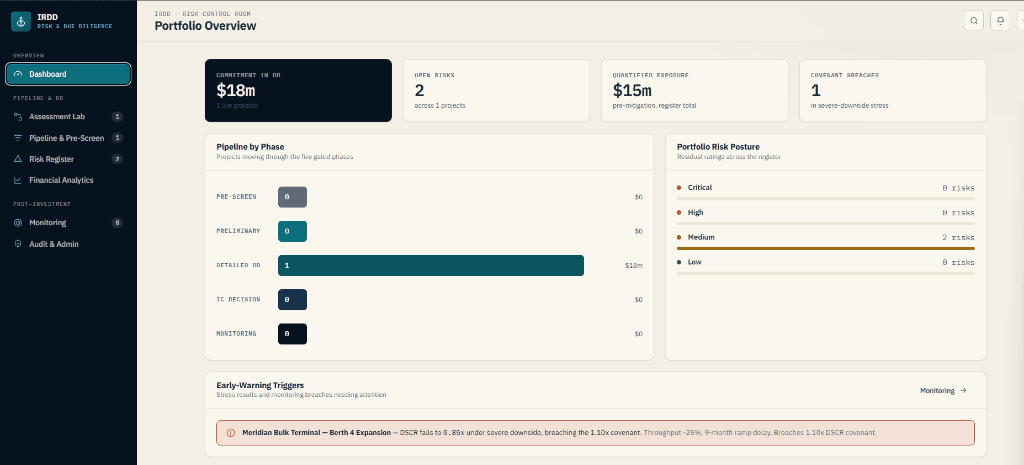
Task: Click the Pipeline & Pre-Screen count badge
Action: pos(117,138)
